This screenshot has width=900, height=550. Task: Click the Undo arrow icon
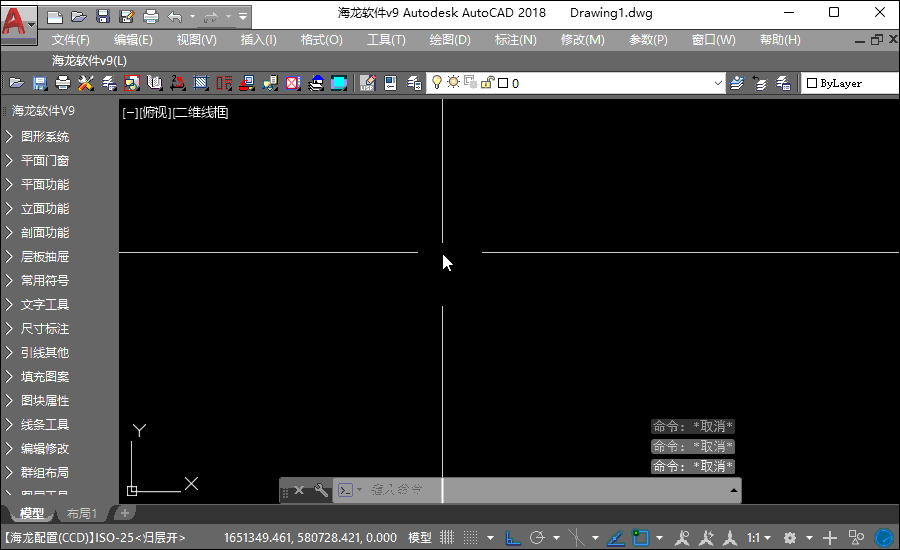[174, 17]
